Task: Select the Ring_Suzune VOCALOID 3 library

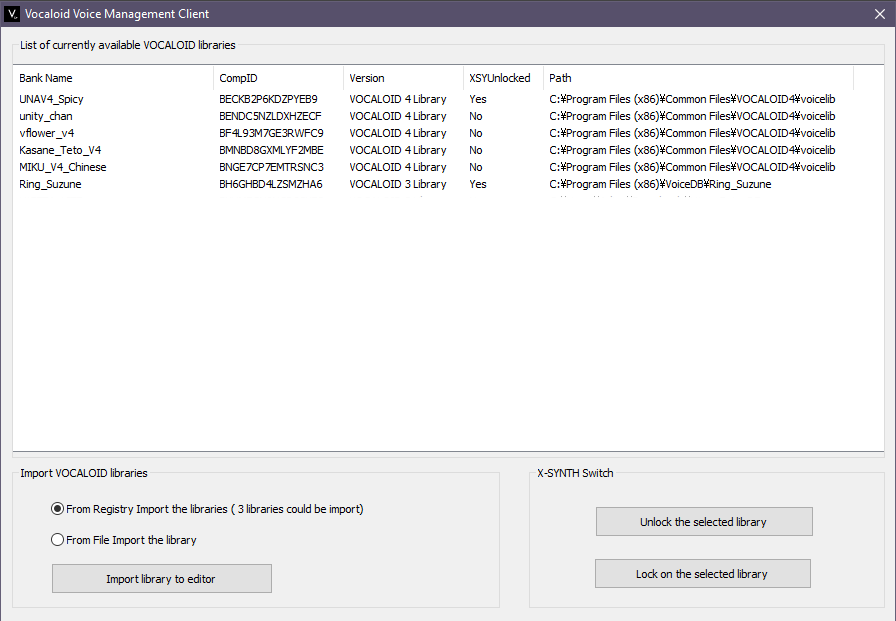Action: click(50, 184)
